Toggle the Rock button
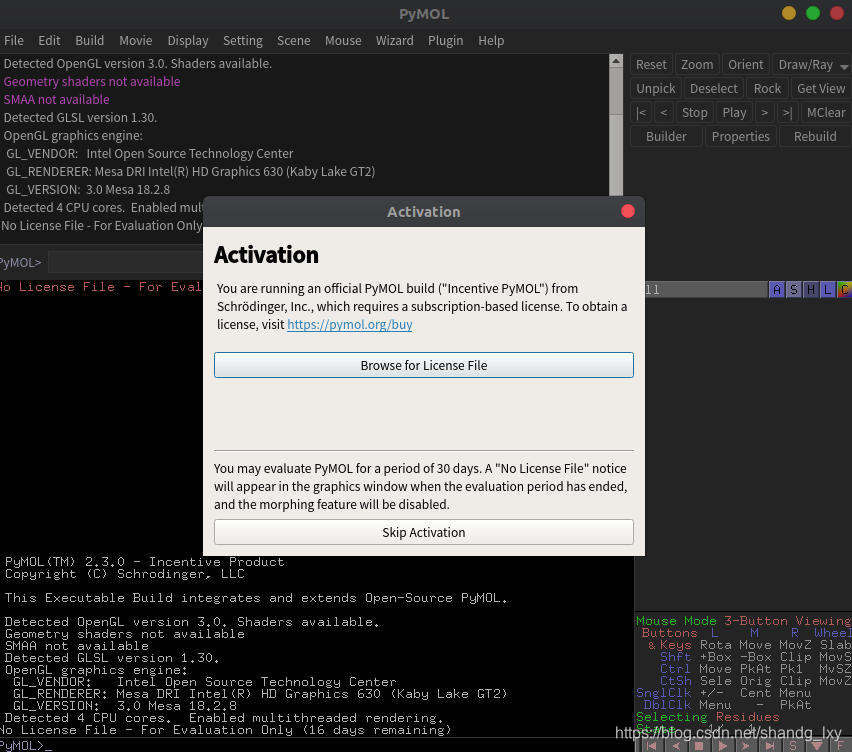852x752 pixels. click(x=767, y=89)
